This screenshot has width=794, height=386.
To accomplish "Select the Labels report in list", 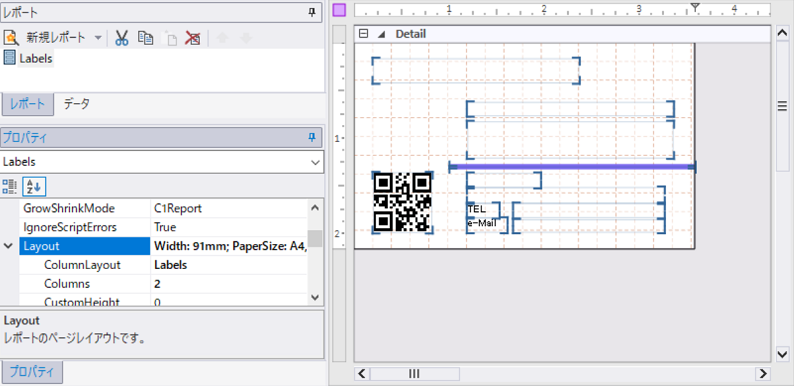I will tap(36, 58).
